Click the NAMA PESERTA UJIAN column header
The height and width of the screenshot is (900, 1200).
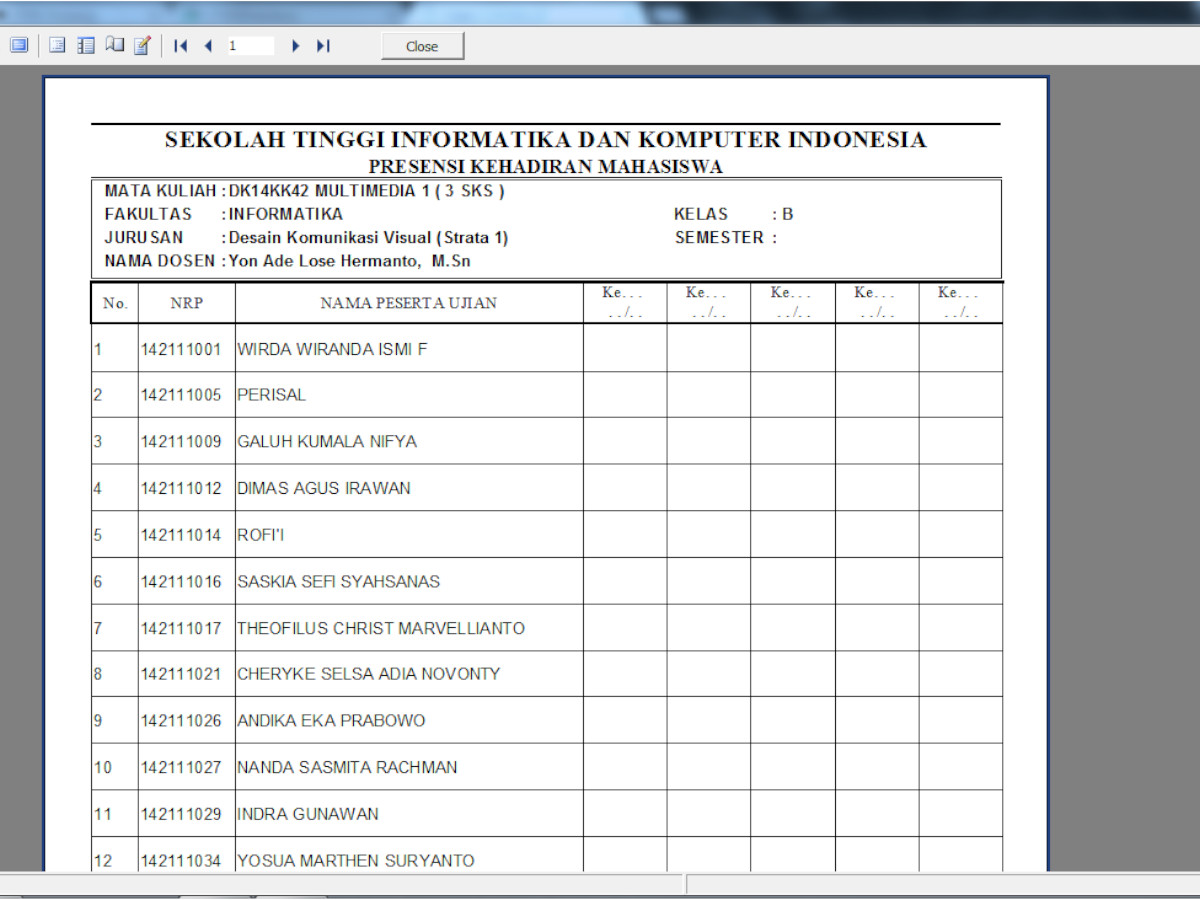pyautogui.click(x=408, y=303)
